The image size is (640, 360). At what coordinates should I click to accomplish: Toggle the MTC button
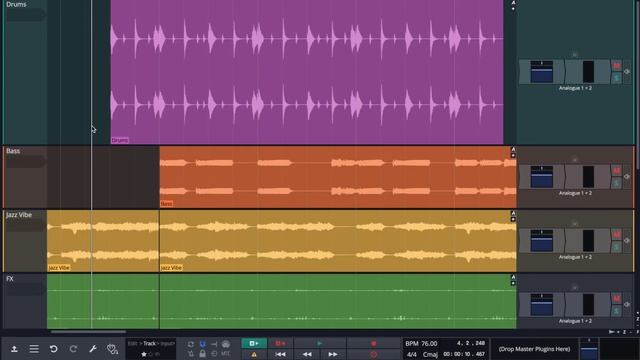(x=226, y=353)
